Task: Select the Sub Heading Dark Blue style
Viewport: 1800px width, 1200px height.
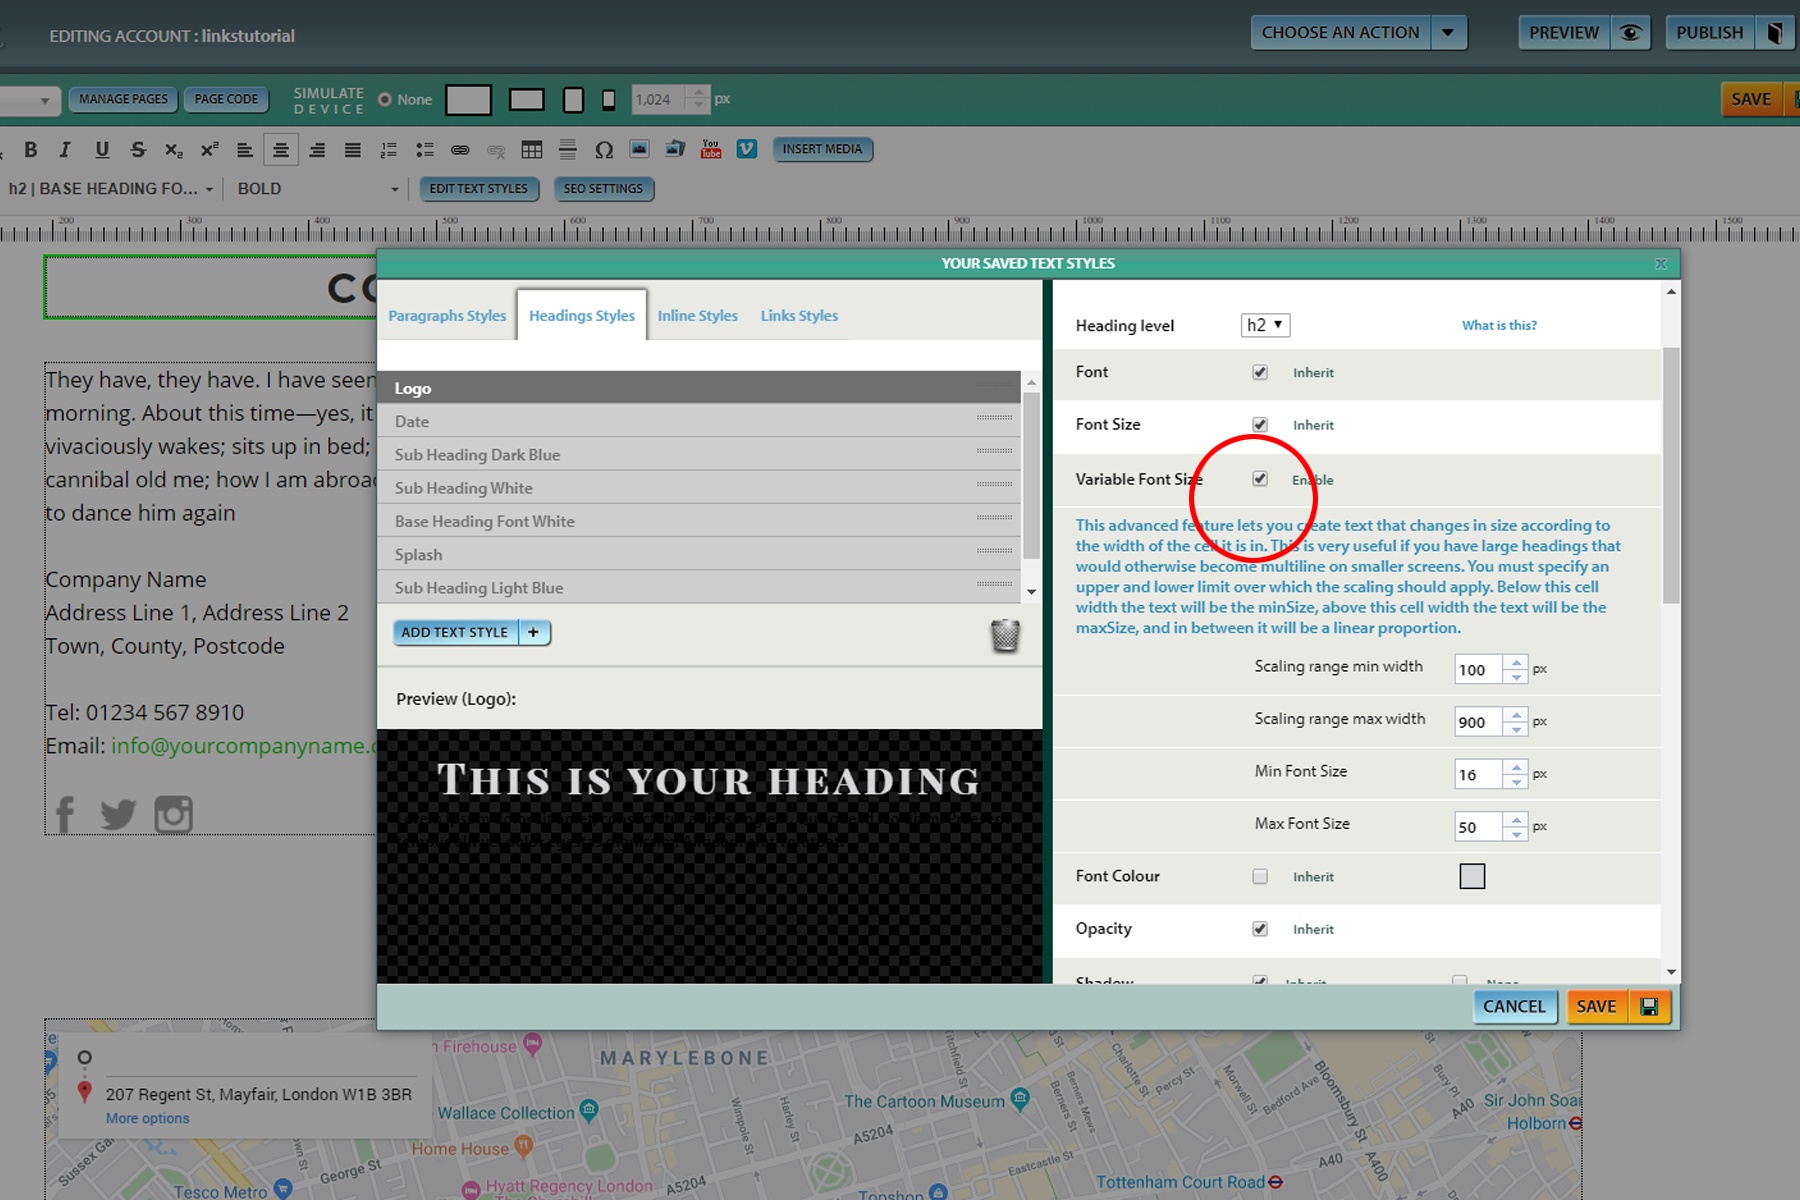Action: 477,455
